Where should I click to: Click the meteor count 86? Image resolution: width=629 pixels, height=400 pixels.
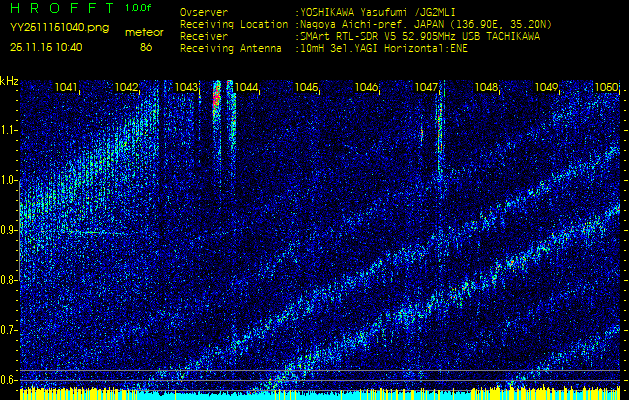coord(146,47)
